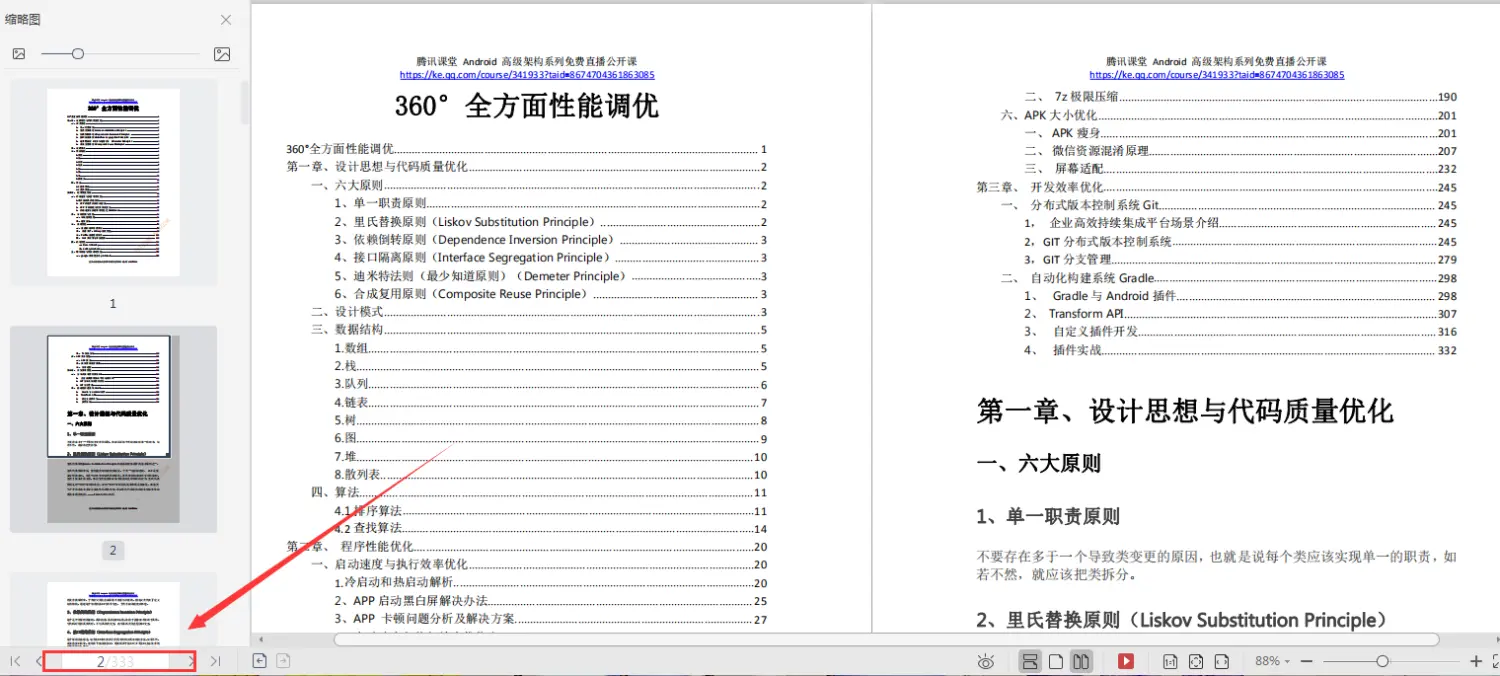Image resolution: width=1500 pixels, height=676 pixels.
Task: Click the small thumbnail size icon
Action: [x=18, y=54]
